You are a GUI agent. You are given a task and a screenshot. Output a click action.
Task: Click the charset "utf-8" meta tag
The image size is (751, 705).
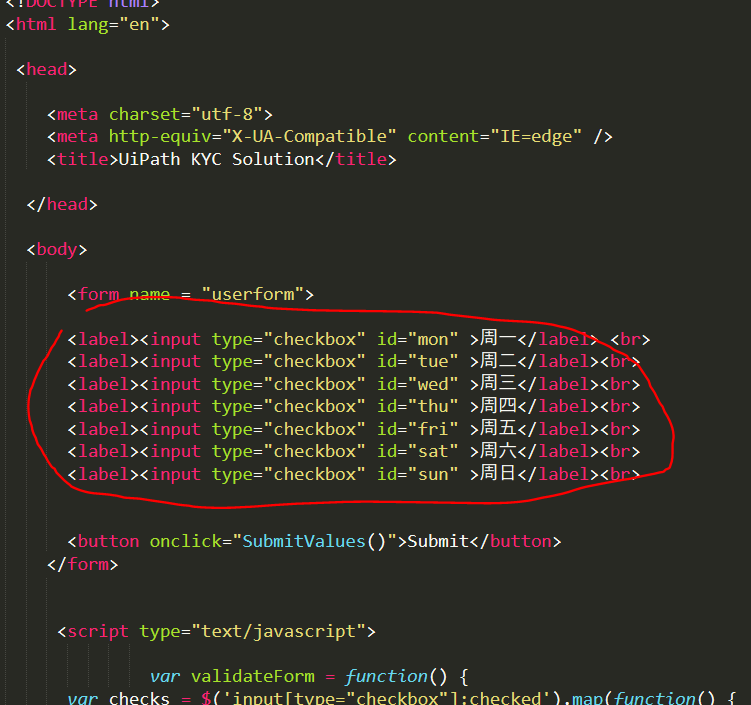[160, 114]
